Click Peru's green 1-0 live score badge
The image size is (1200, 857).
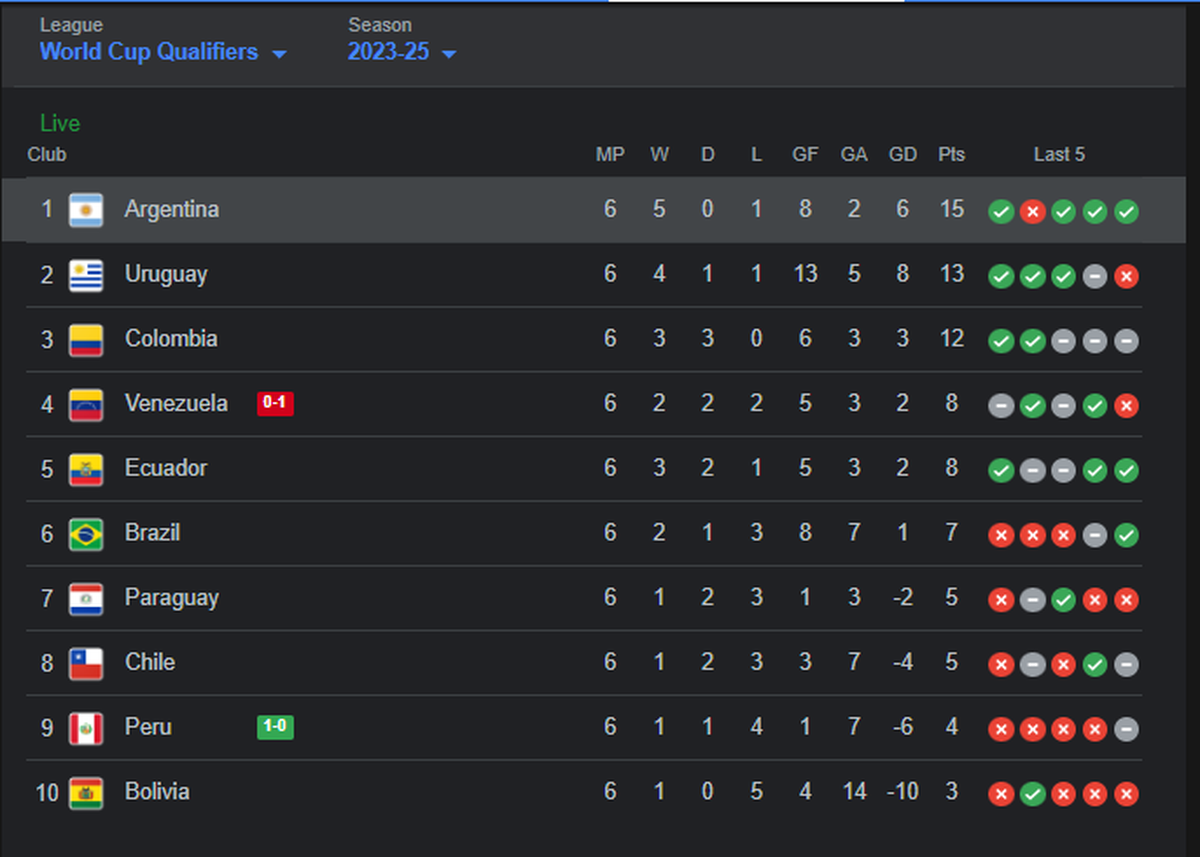(x=275, y=727)
